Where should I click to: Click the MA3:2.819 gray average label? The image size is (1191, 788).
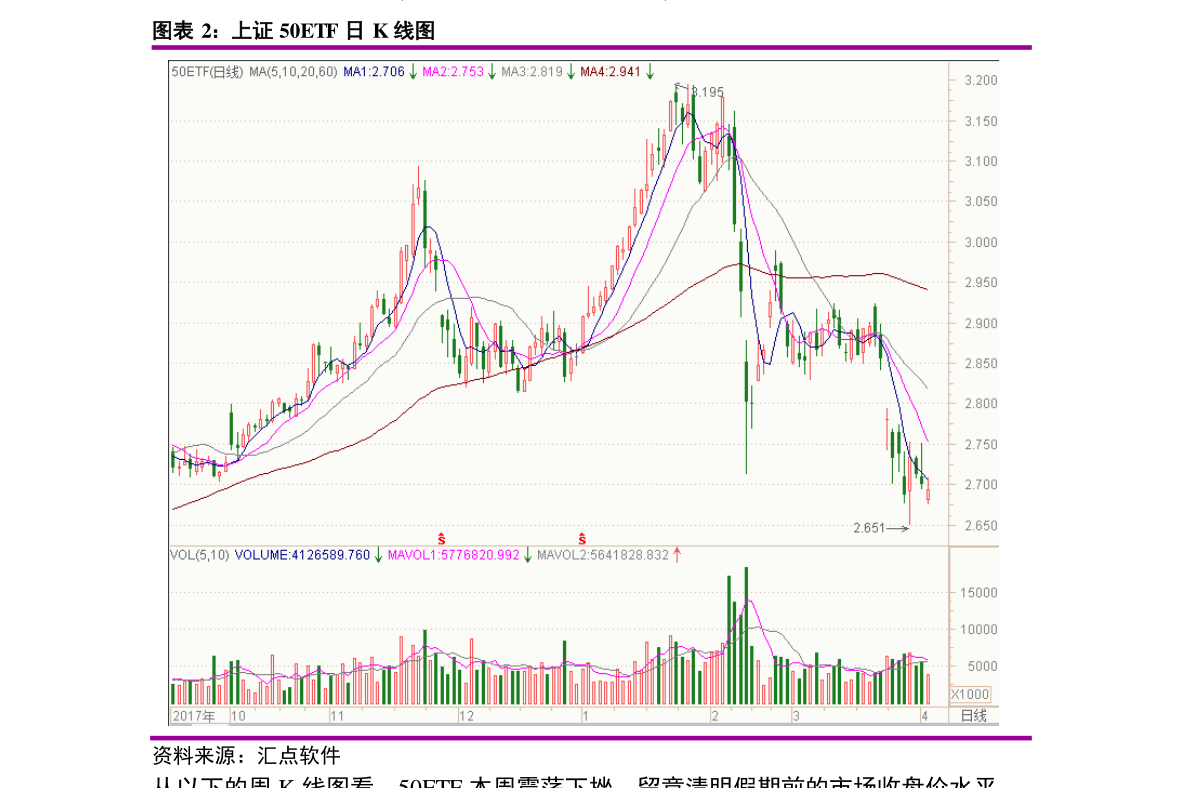[532, 71]
